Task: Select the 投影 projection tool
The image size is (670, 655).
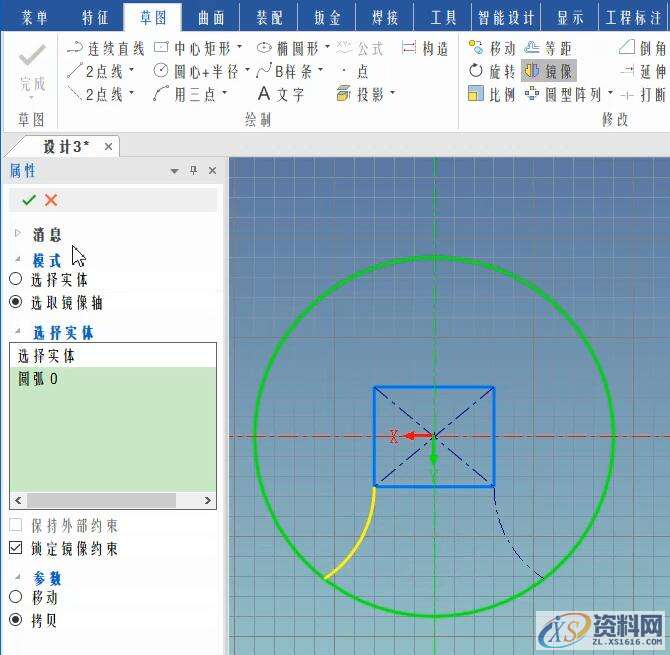Action: 361,94
